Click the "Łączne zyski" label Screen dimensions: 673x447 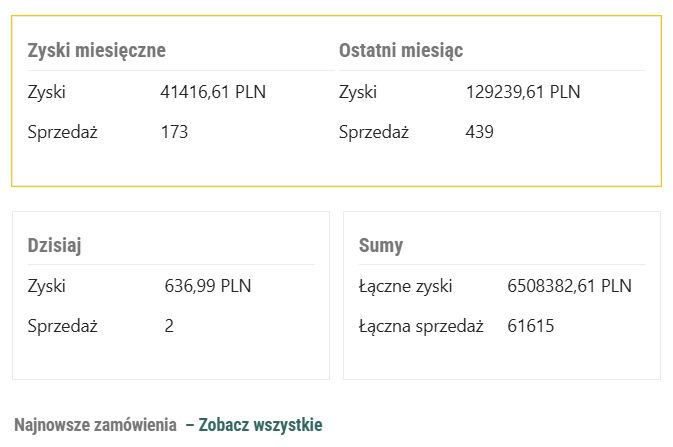pos(405,287)
